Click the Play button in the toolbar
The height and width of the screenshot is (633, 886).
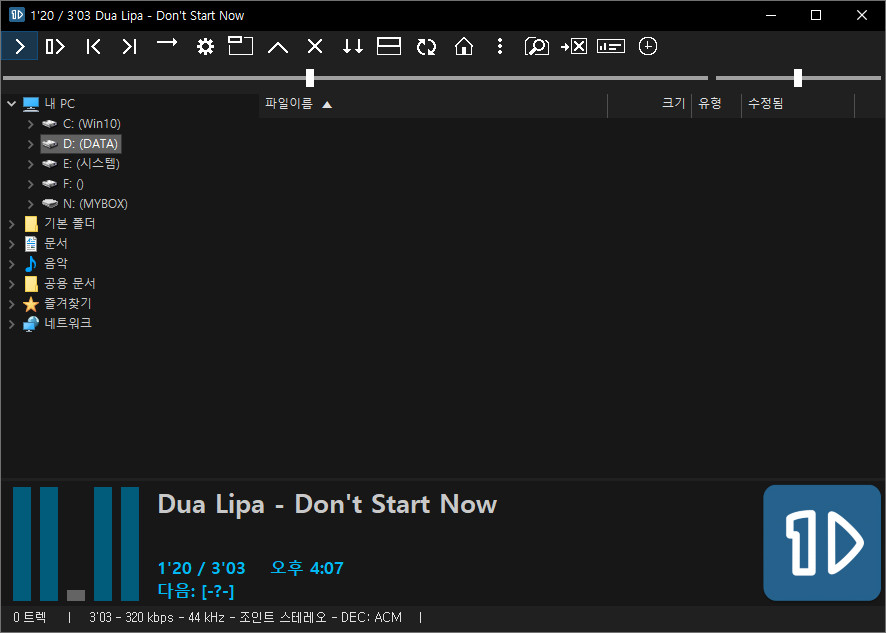[x=20, y=46]
